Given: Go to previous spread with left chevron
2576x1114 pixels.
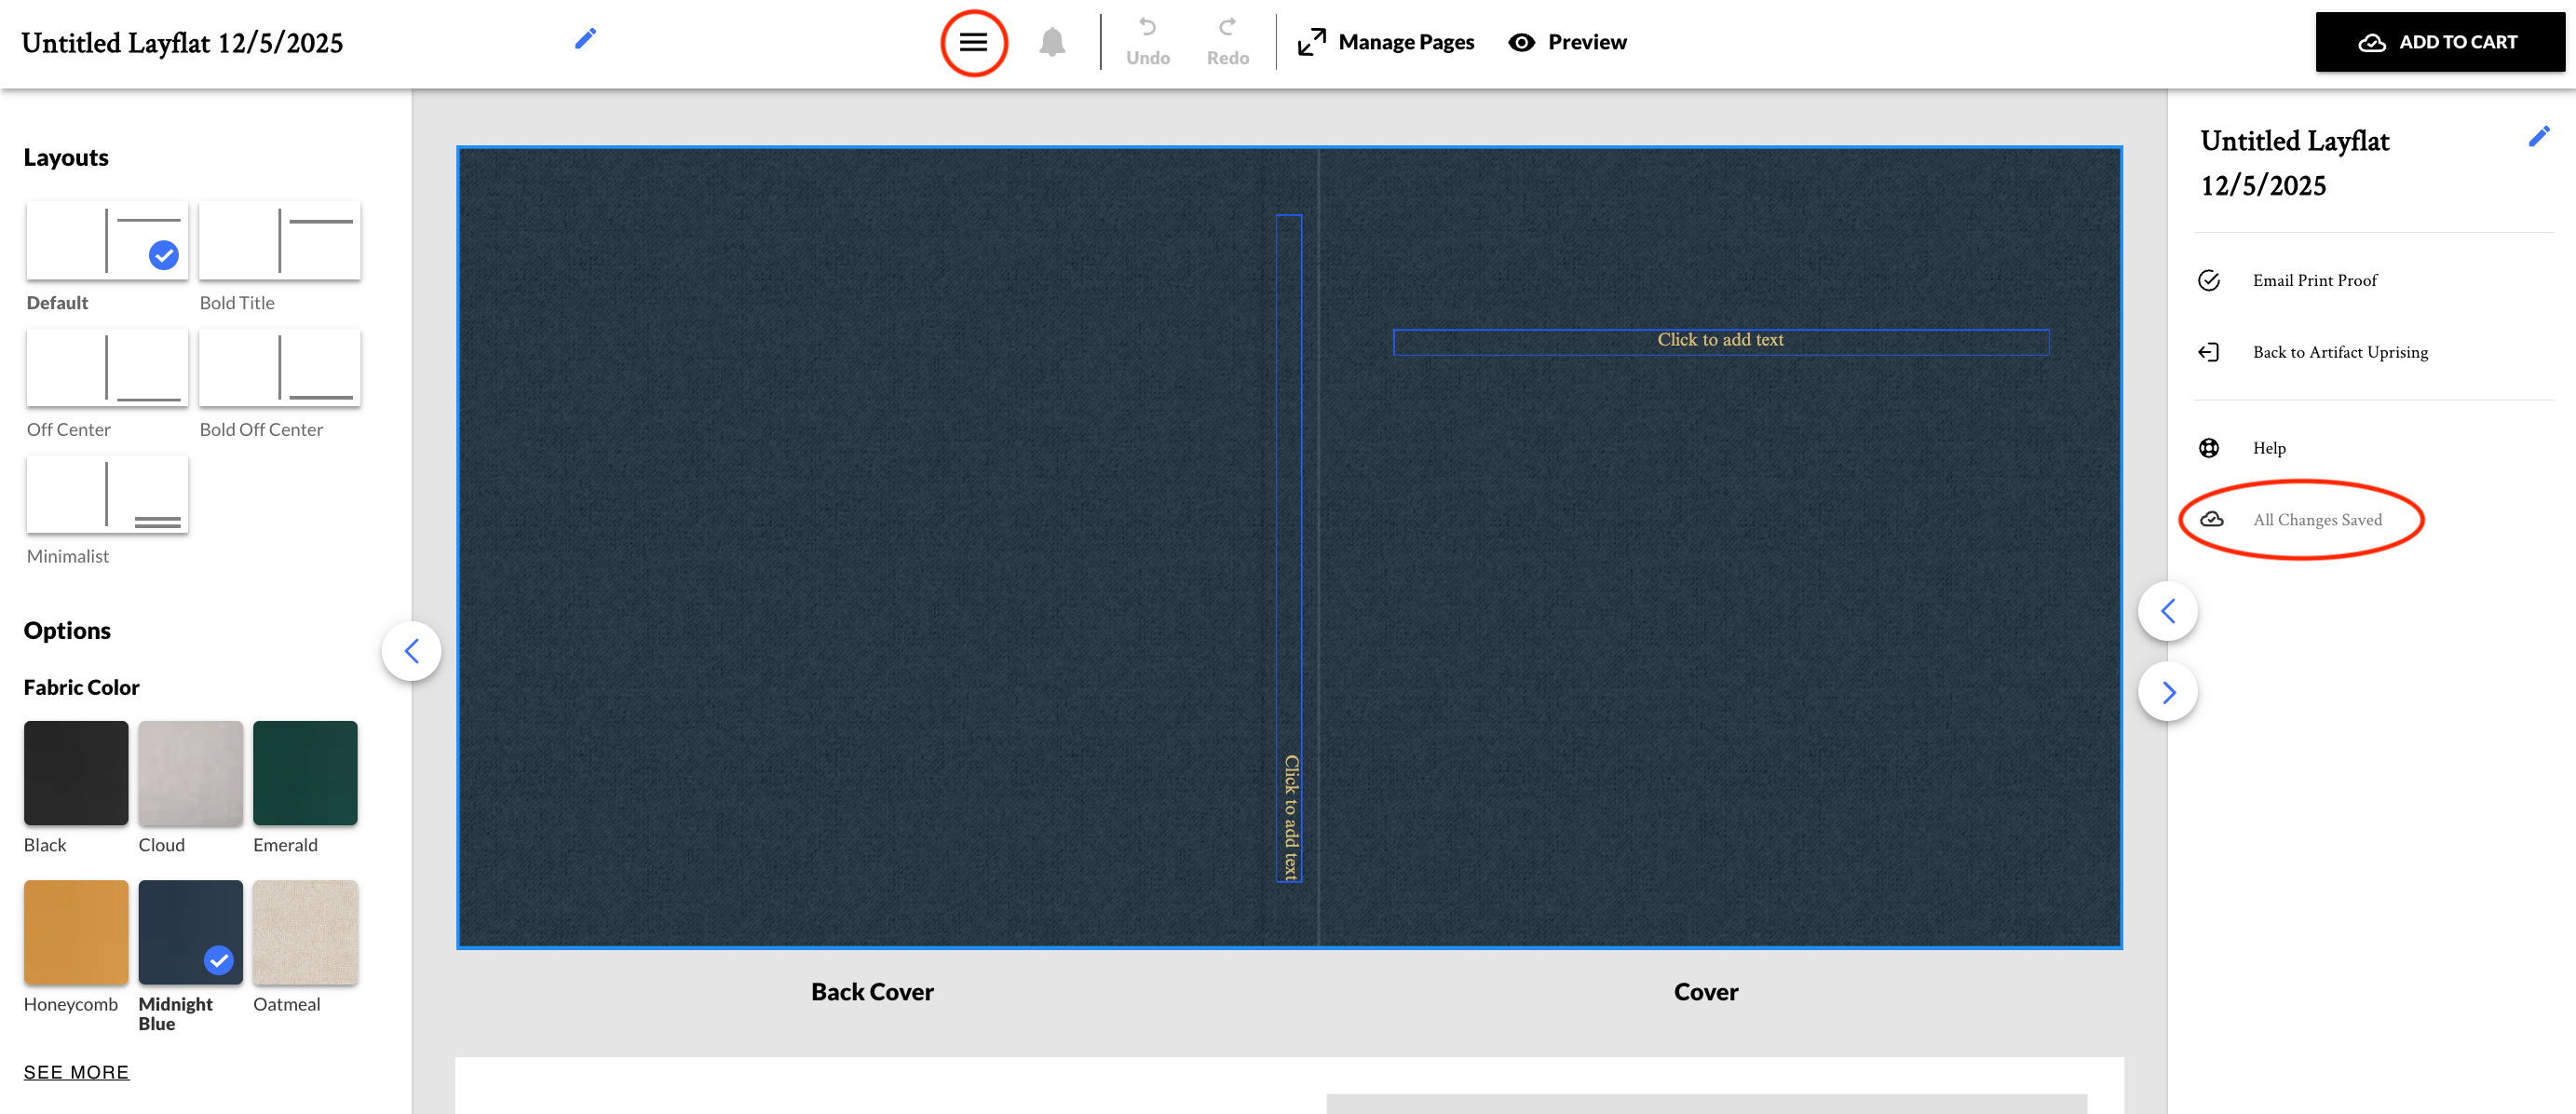Looking at the screenshot, I should click(2167, 611).
